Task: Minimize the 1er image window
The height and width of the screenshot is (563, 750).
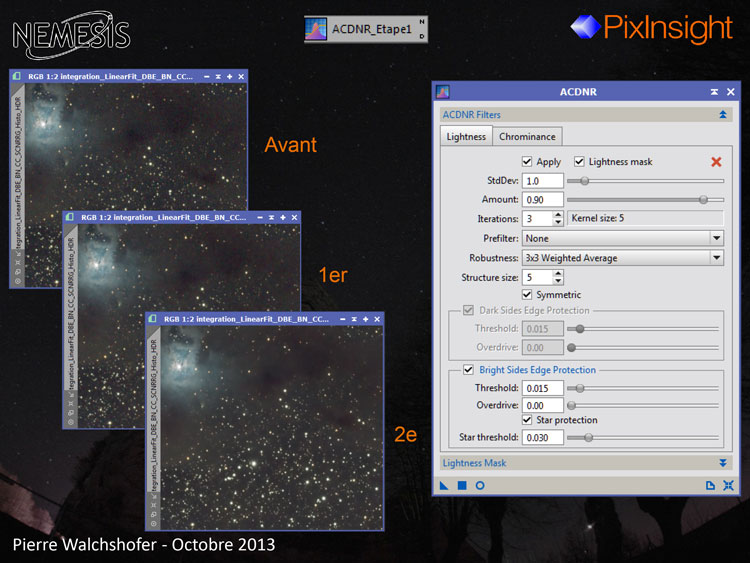Action: (x=260, y=218)
